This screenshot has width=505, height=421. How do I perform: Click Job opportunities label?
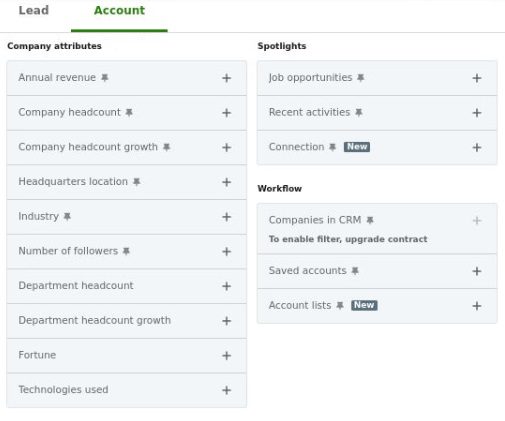pos(310,78)
